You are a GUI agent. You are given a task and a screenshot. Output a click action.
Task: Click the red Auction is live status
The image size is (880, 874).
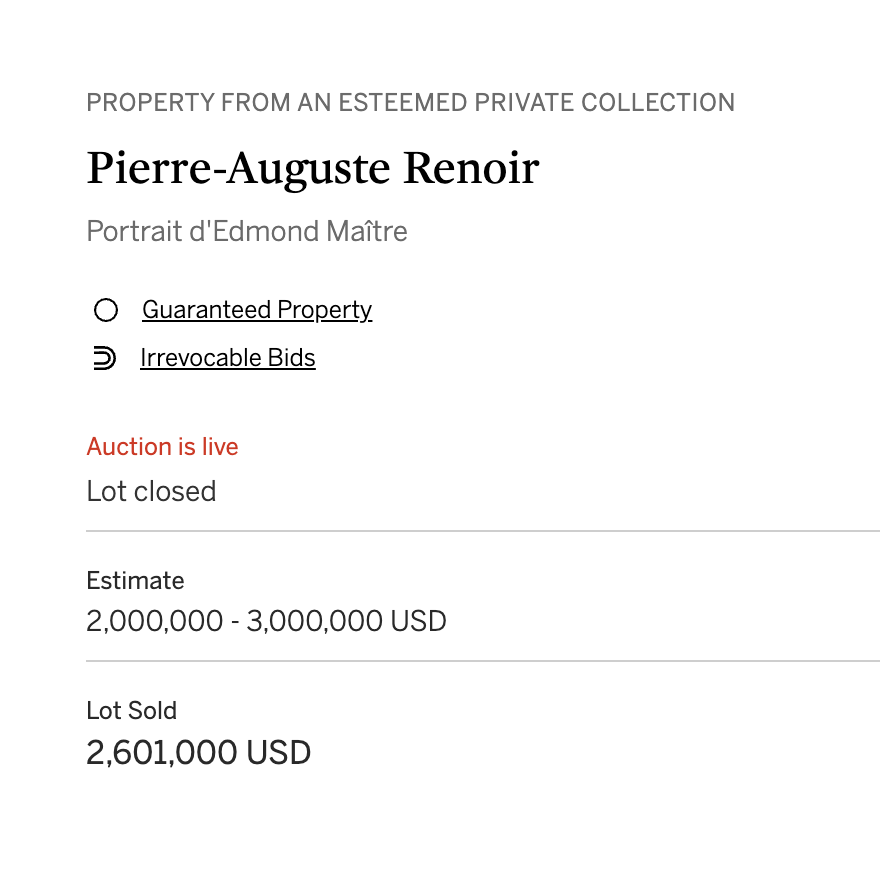[x=162, y=447]
